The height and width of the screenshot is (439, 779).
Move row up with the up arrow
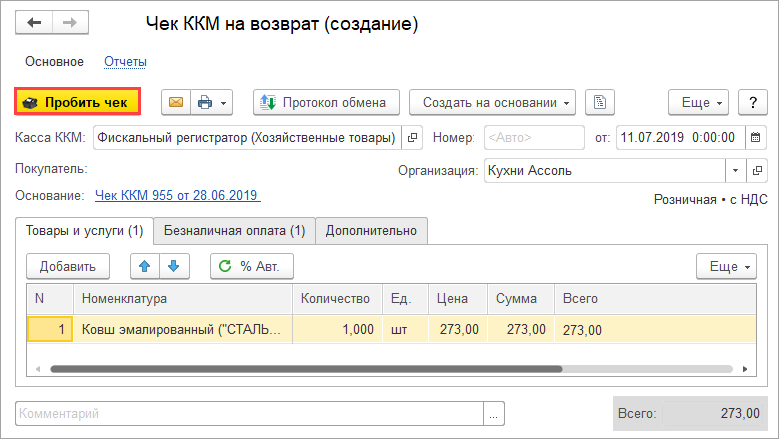pos(145,266)
